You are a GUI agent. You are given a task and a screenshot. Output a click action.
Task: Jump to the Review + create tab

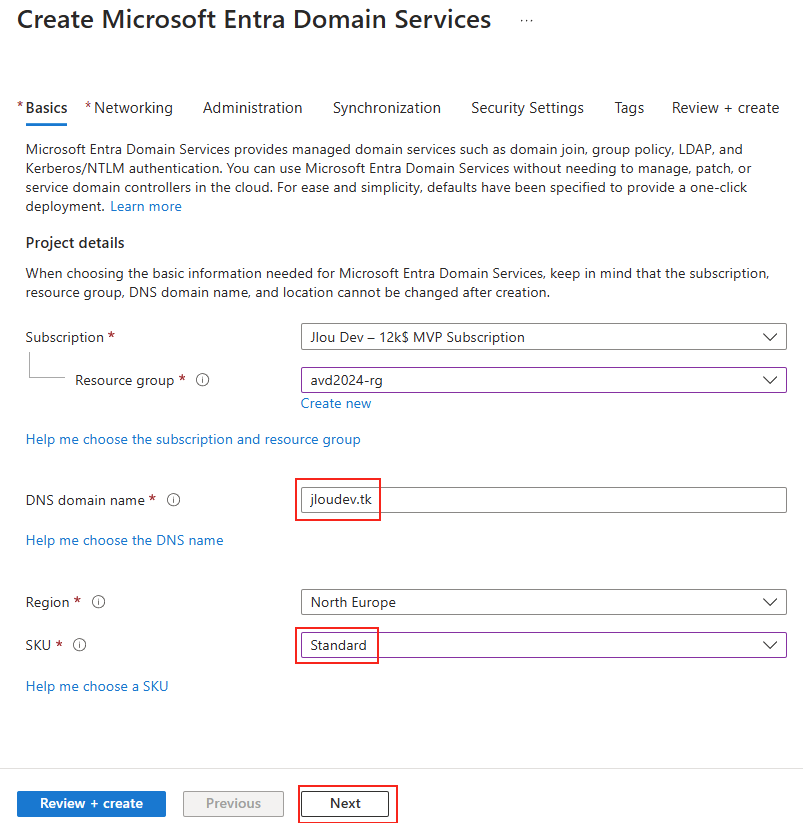click(725, 108)
